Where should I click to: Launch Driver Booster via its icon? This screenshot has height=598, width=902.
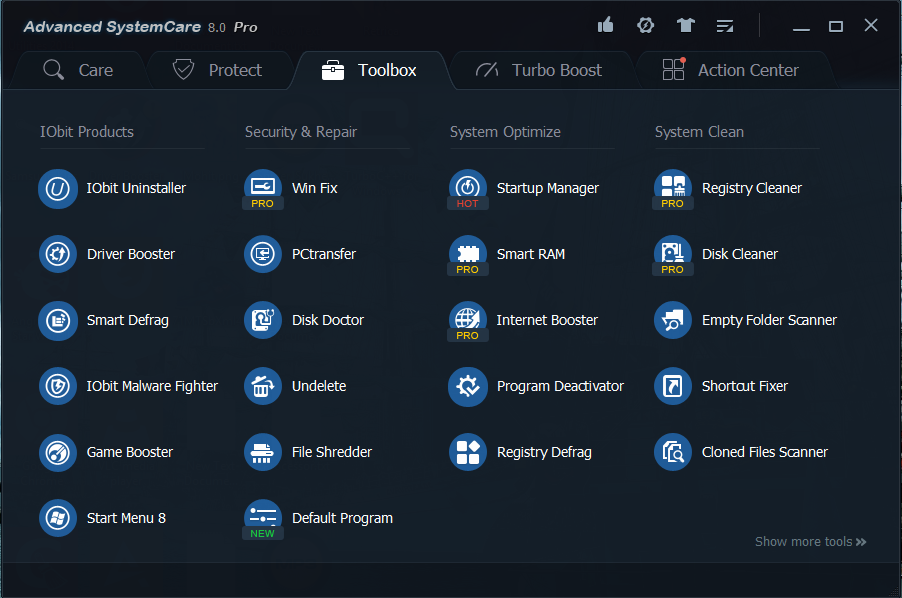(x=58, y=254)
